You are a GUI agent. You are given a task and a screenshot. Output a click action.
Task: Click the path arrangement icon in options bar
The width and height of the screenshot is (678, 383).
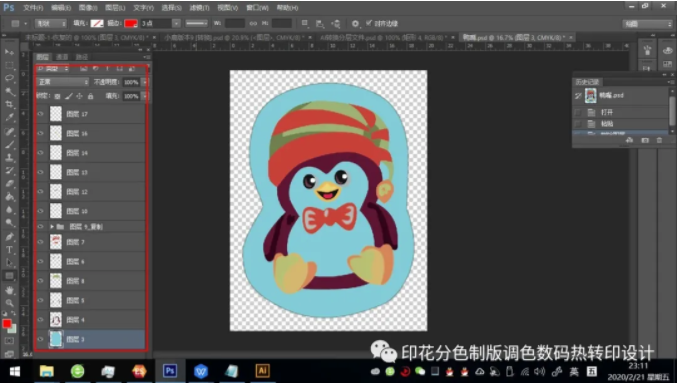point(336,24)
